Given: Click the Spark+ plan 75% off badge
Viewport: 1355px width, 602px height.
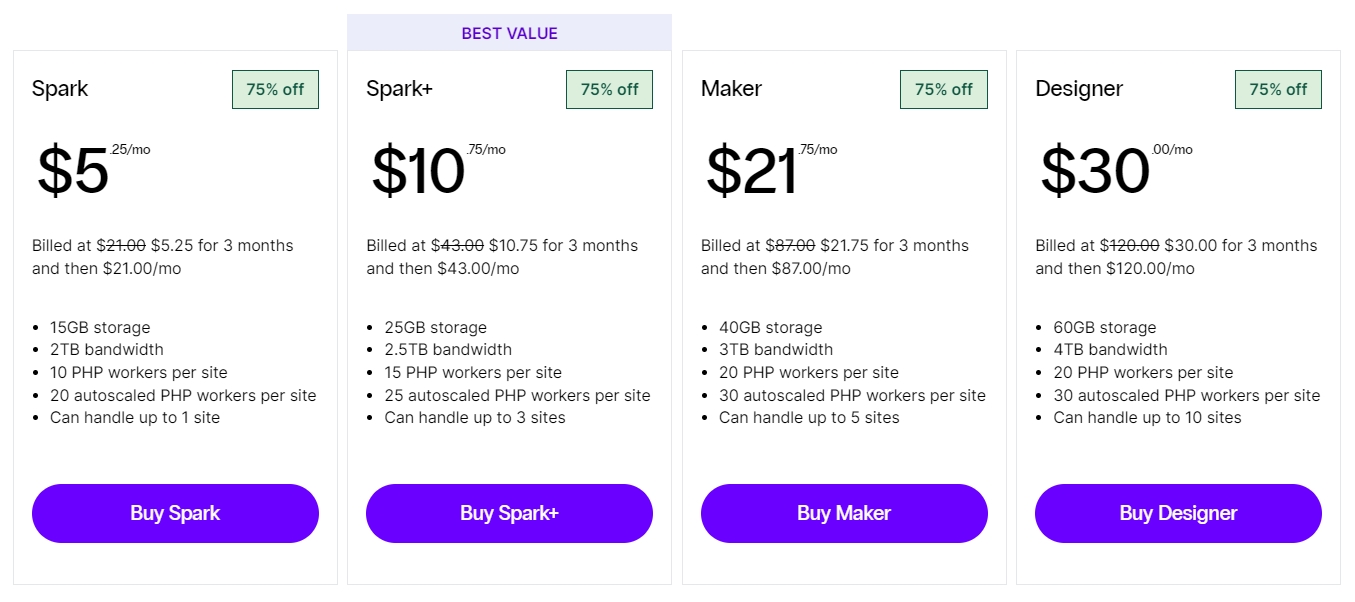Looking at the screenshot, I should 609,89.
